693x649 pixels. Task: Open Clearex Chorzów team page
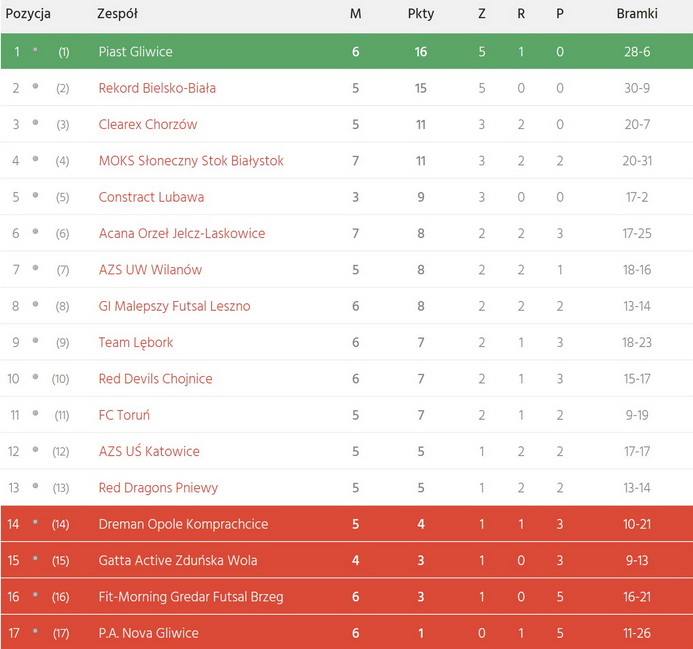click(147, 125)
